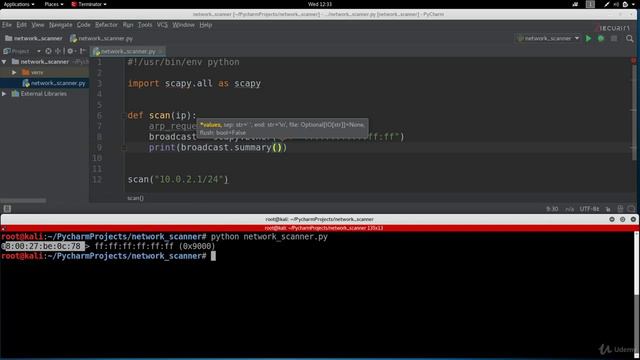Expand External Libraries node
The height and width of the screenshot is (360, 640).
pos(4,93)
